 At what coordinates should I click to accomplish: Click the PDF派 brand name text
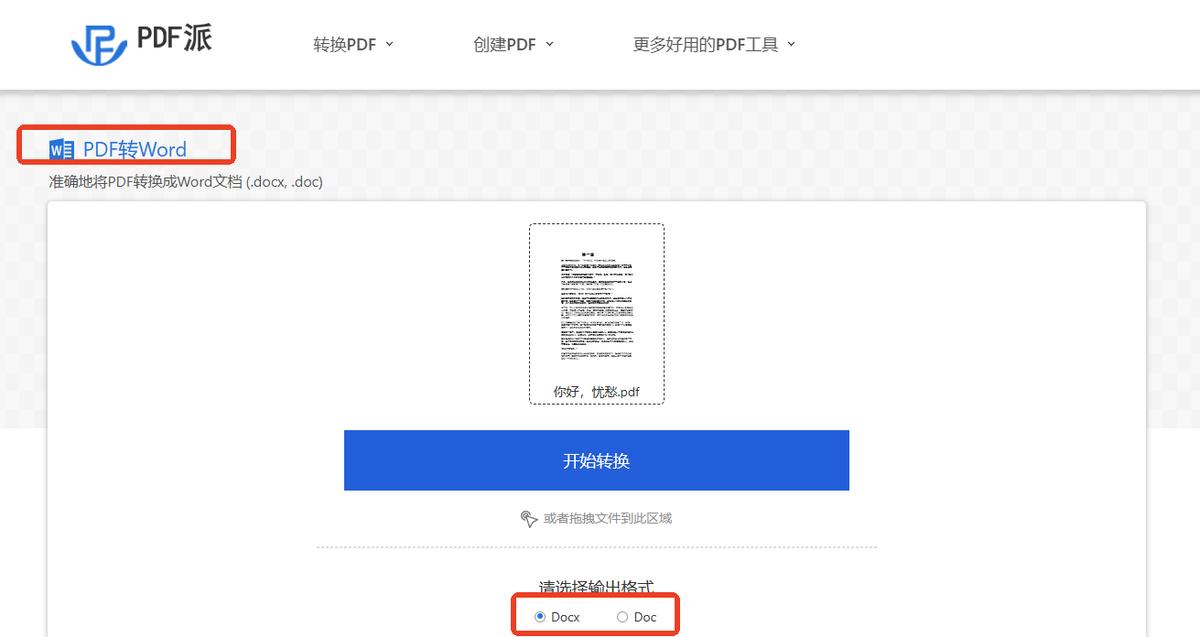pyautogui.click(x=174, y=38)
